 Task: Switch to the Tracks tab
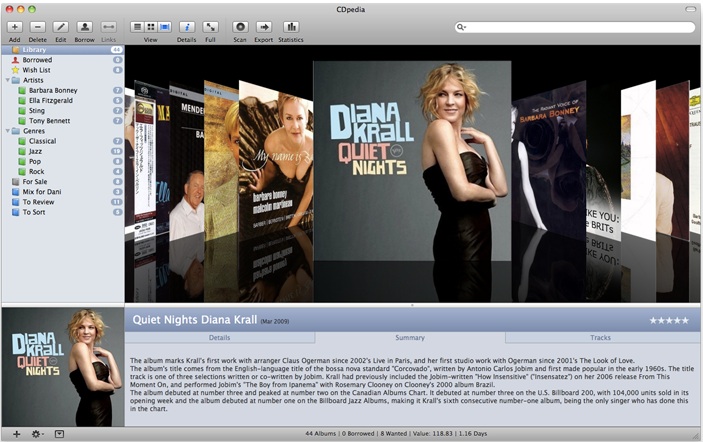(600, 338)
